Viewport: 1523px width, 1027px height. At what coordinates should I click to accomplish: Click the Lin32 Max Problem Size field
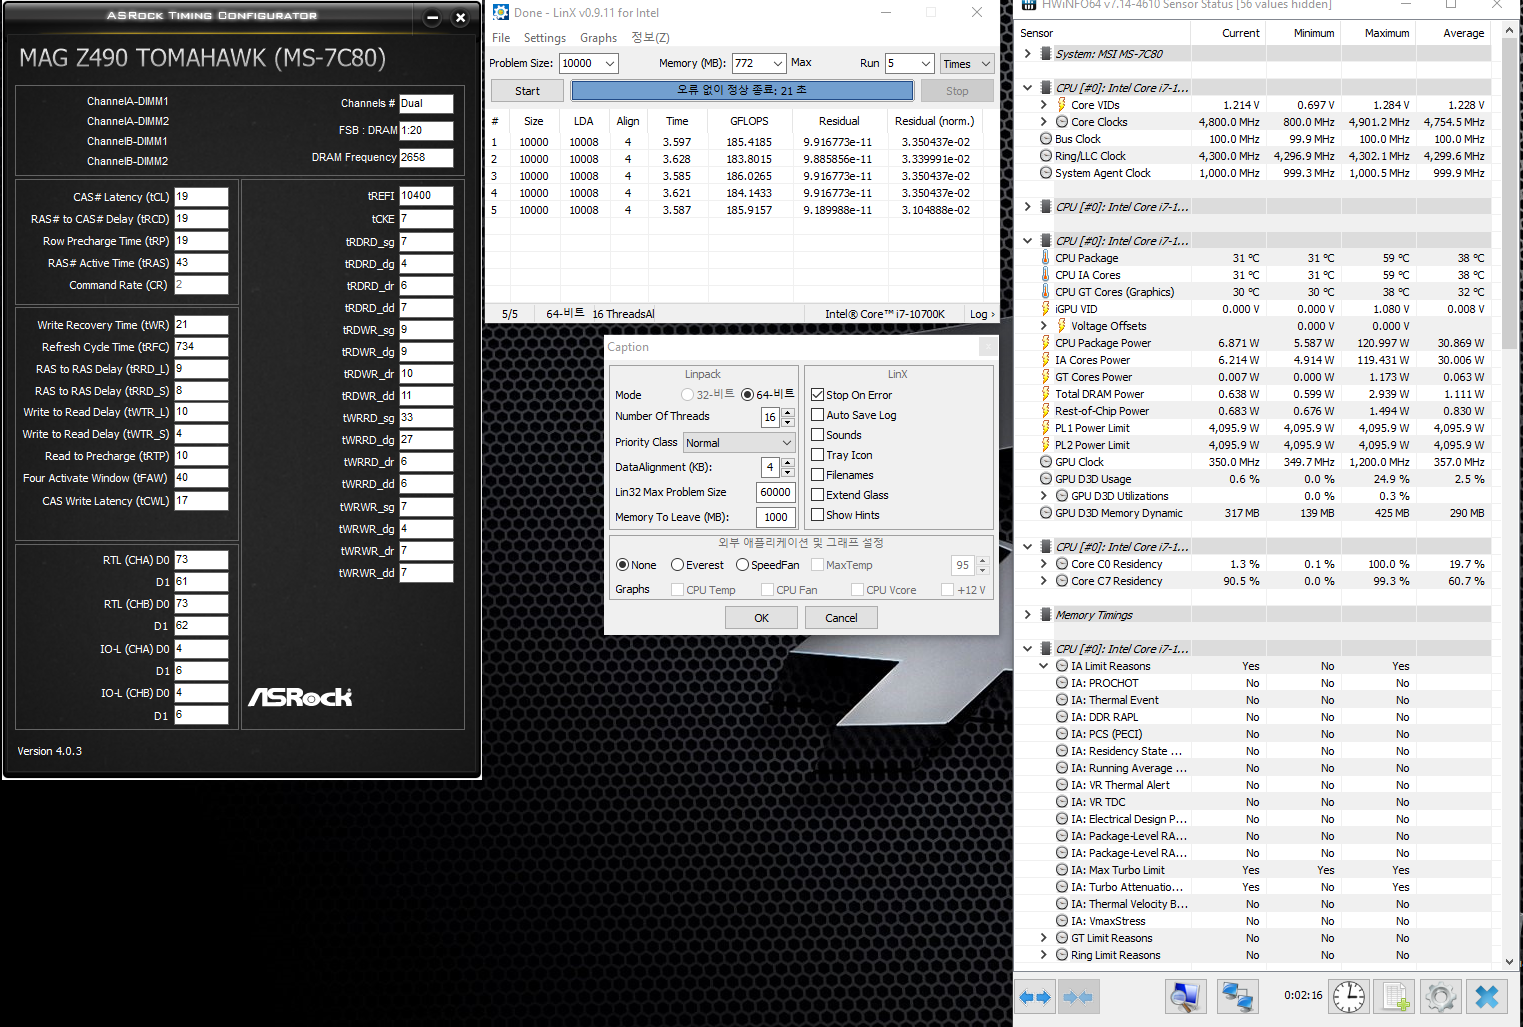[775, 492]
